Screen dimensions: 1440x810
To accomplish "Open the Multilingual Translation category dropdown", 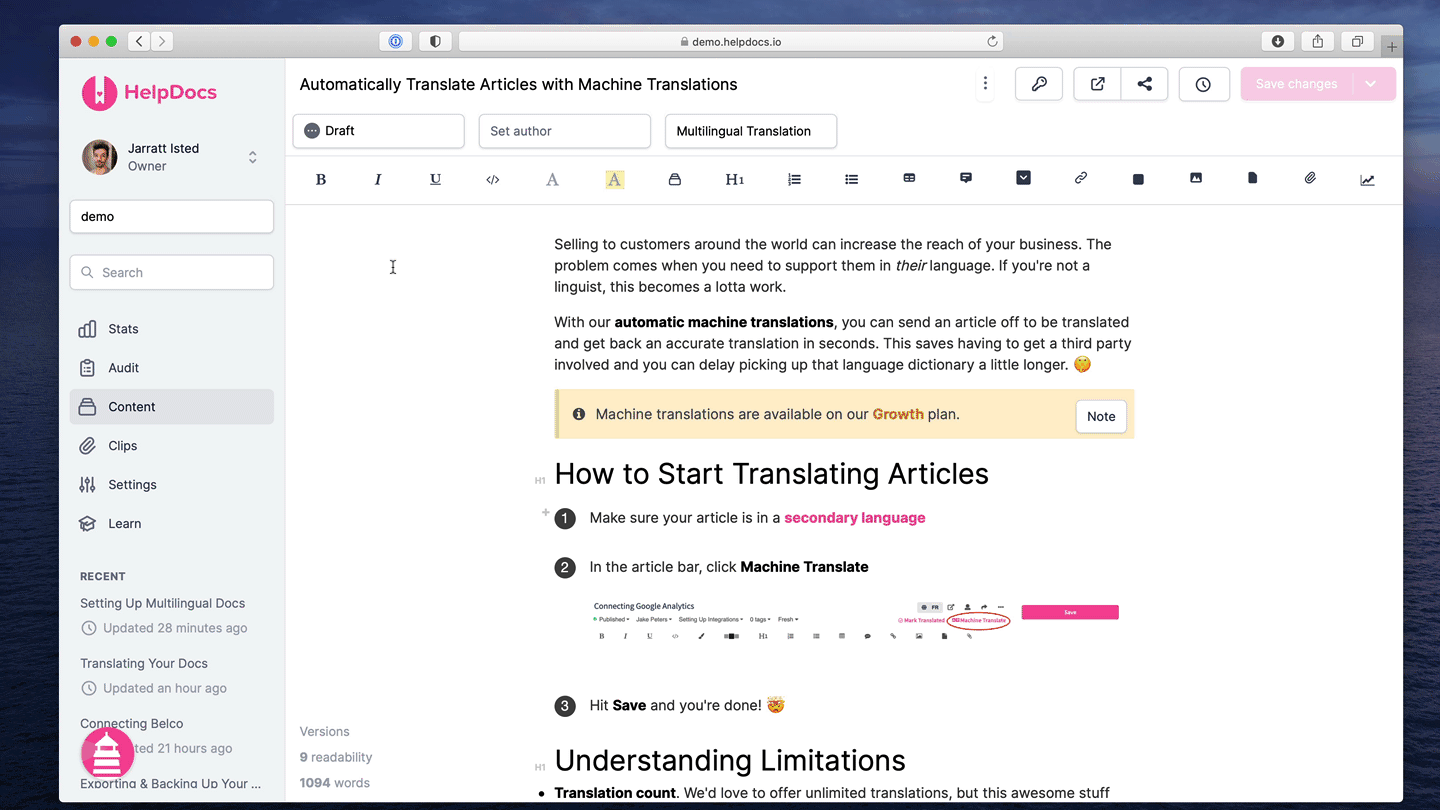I will click(x=751, y=131).
